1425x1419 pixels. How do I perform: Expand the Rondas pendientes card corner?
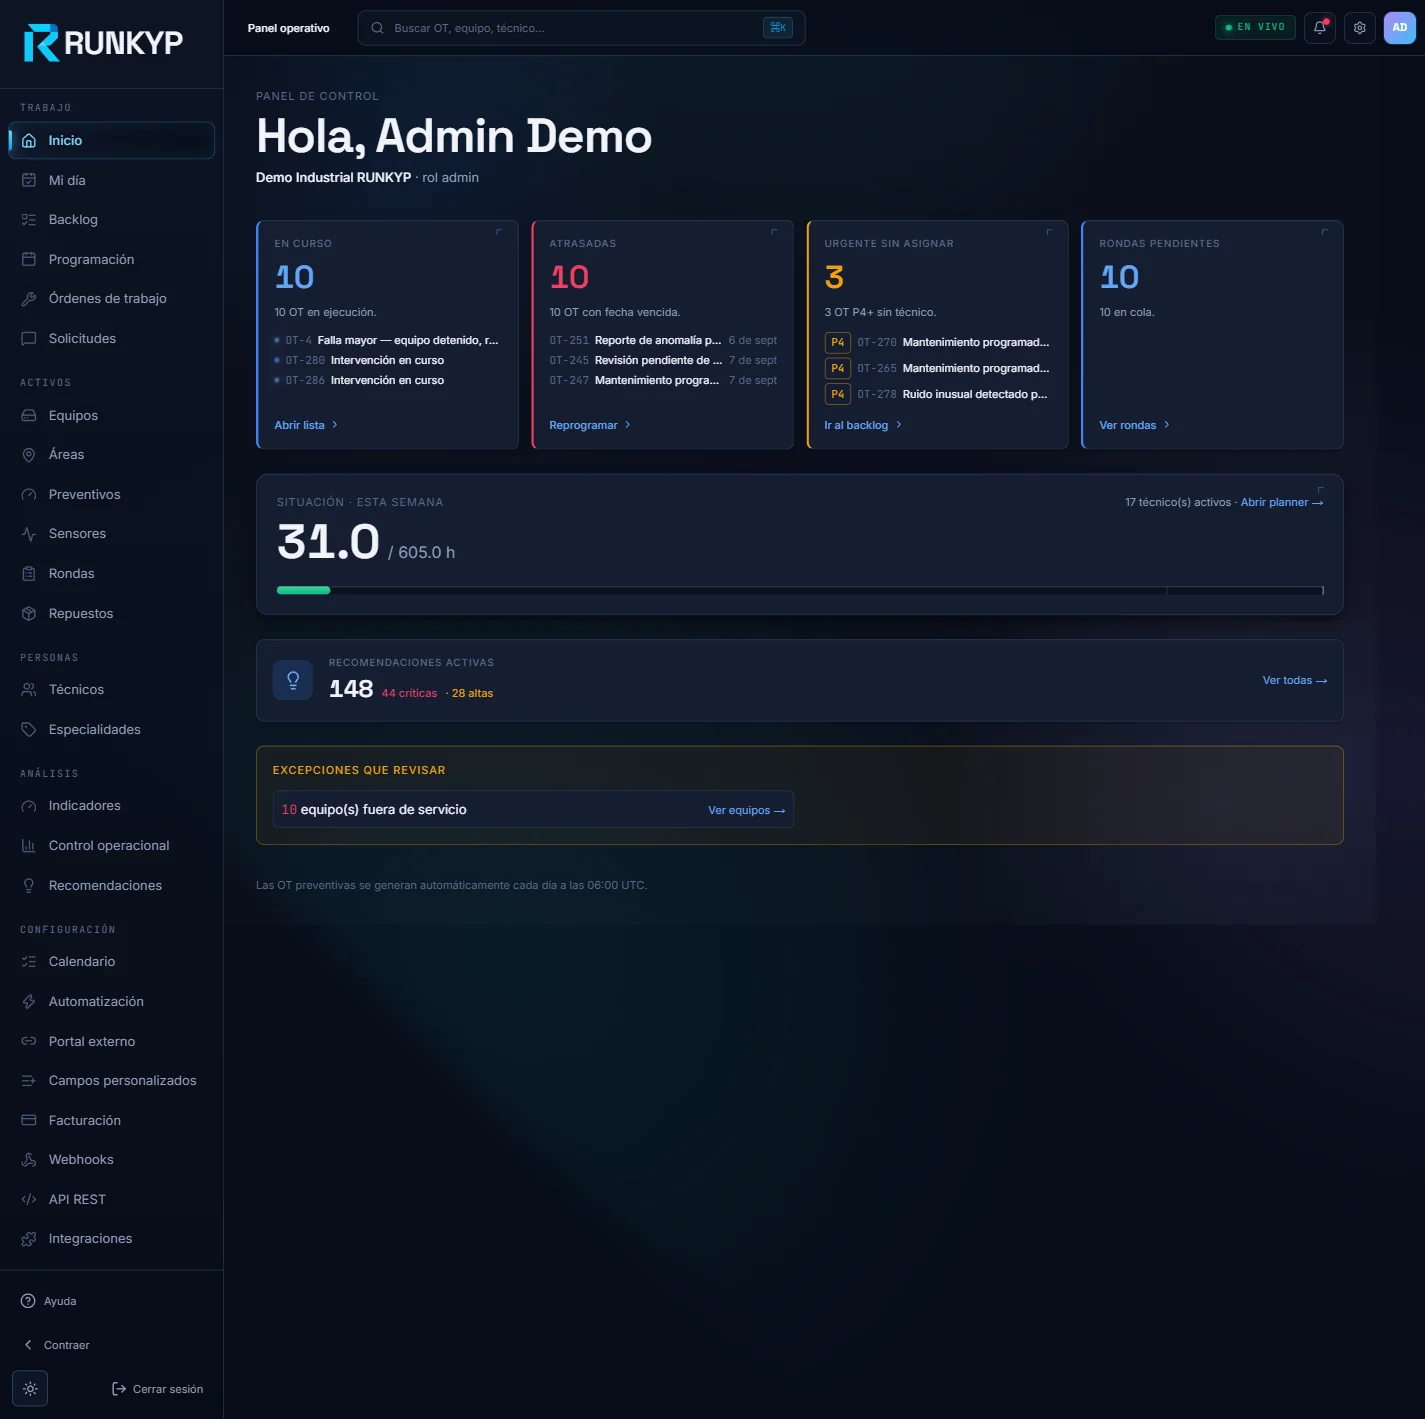click(x=1324, y=232)
